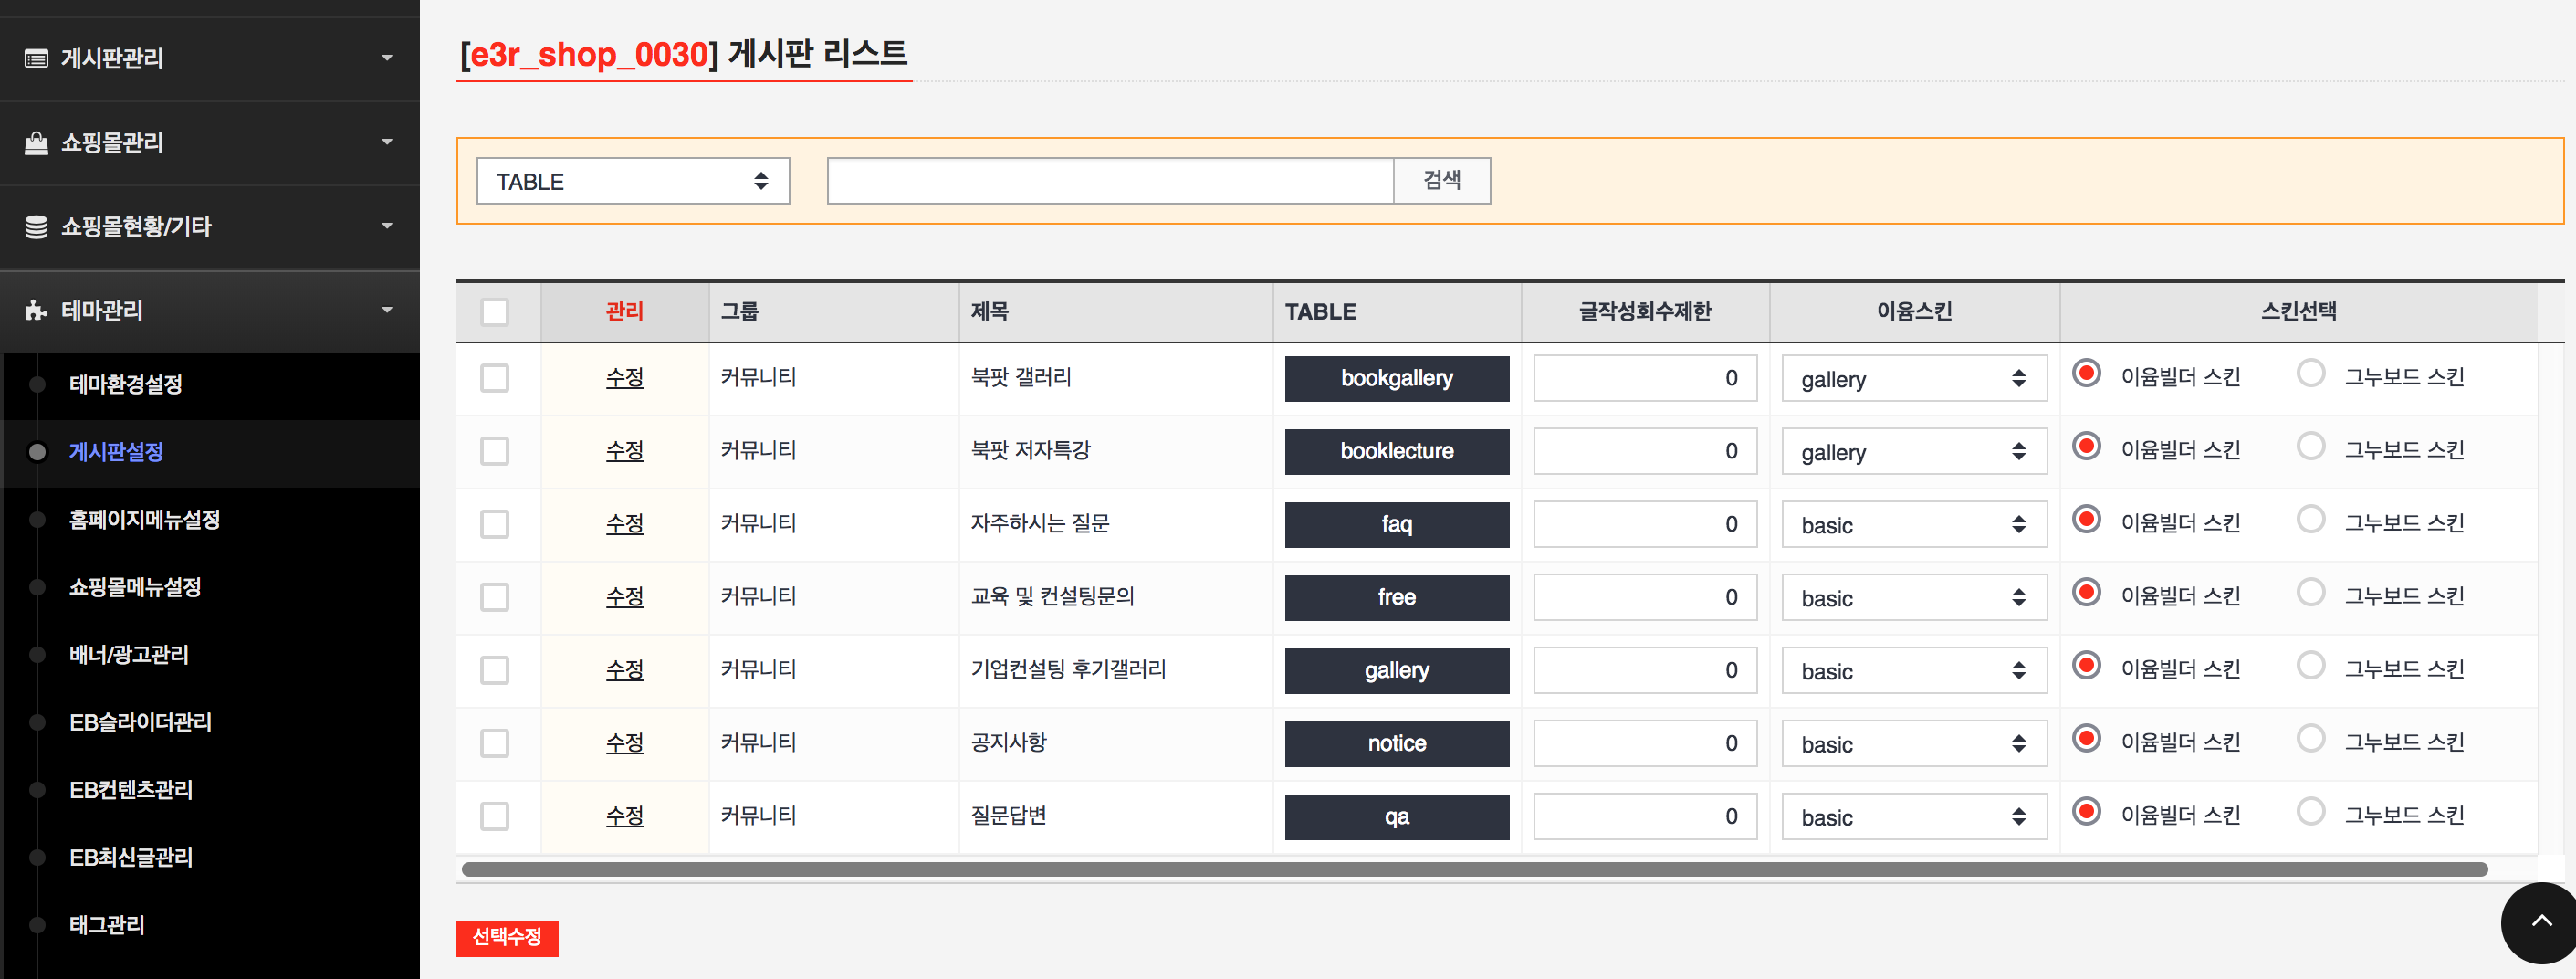2576x979 pixels.
Task: Open skin dropdown for 기업컨설팅 후기갤러리 row
Action: (1914, 671)
